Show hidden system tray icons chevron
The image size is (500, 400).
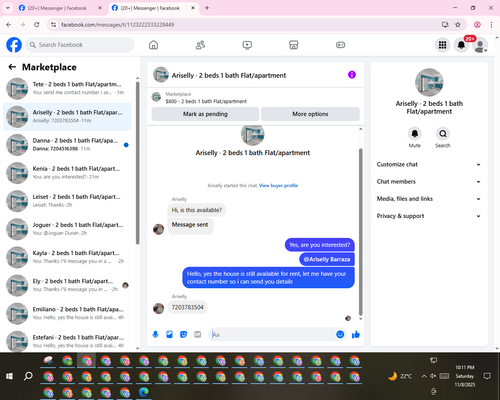424,376
